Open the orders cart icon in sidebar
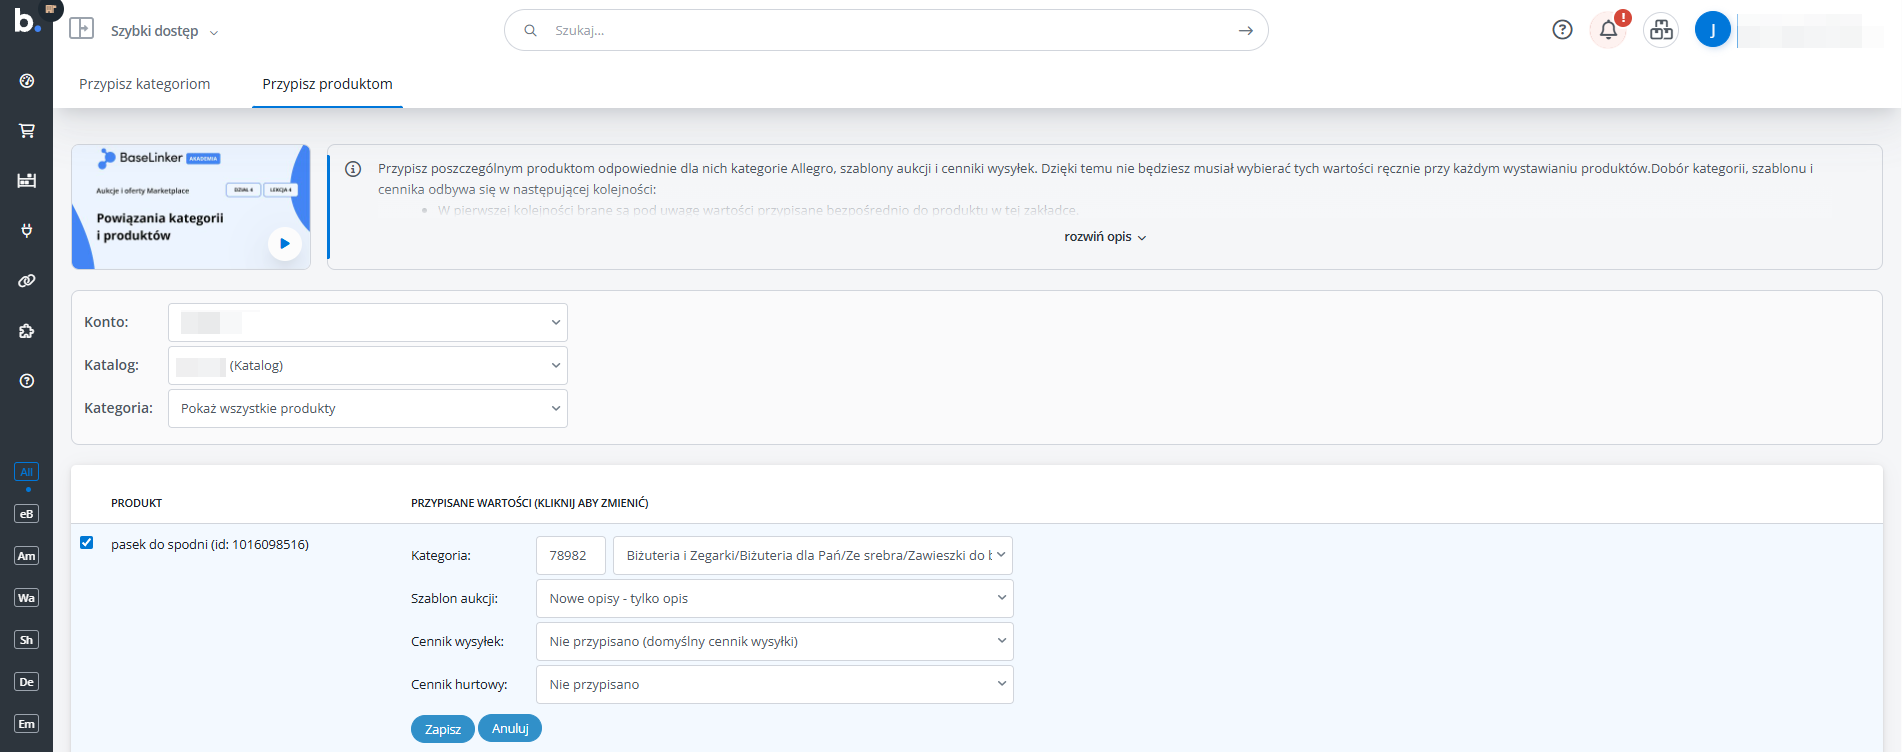Screen dimensions: 1902x752 (27, 131)
